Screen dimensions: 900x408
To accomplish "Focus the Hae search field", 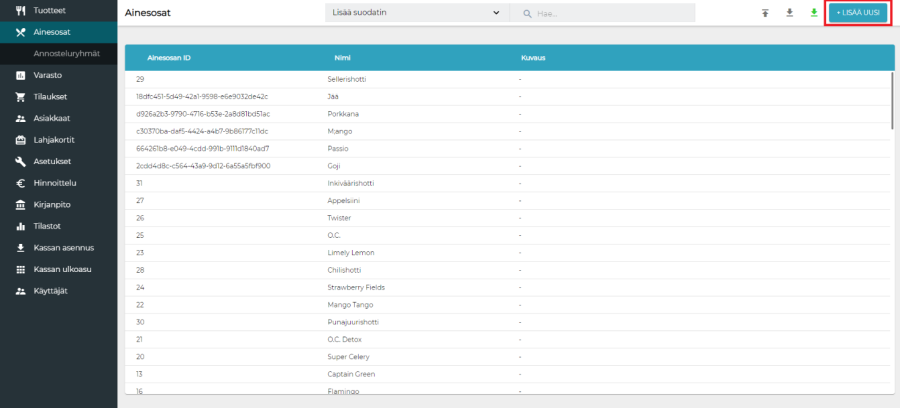I will (612, 14).
